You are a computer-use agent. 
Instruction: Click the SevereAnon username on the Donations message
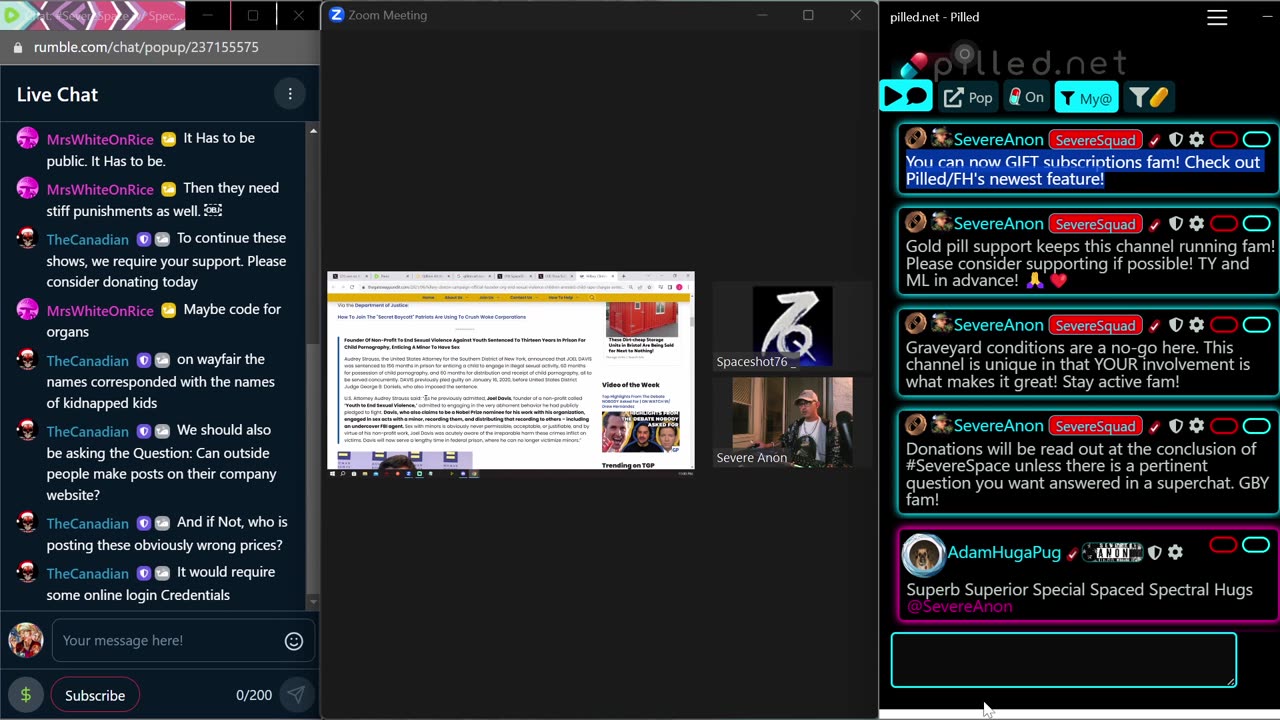coord(998,426)
